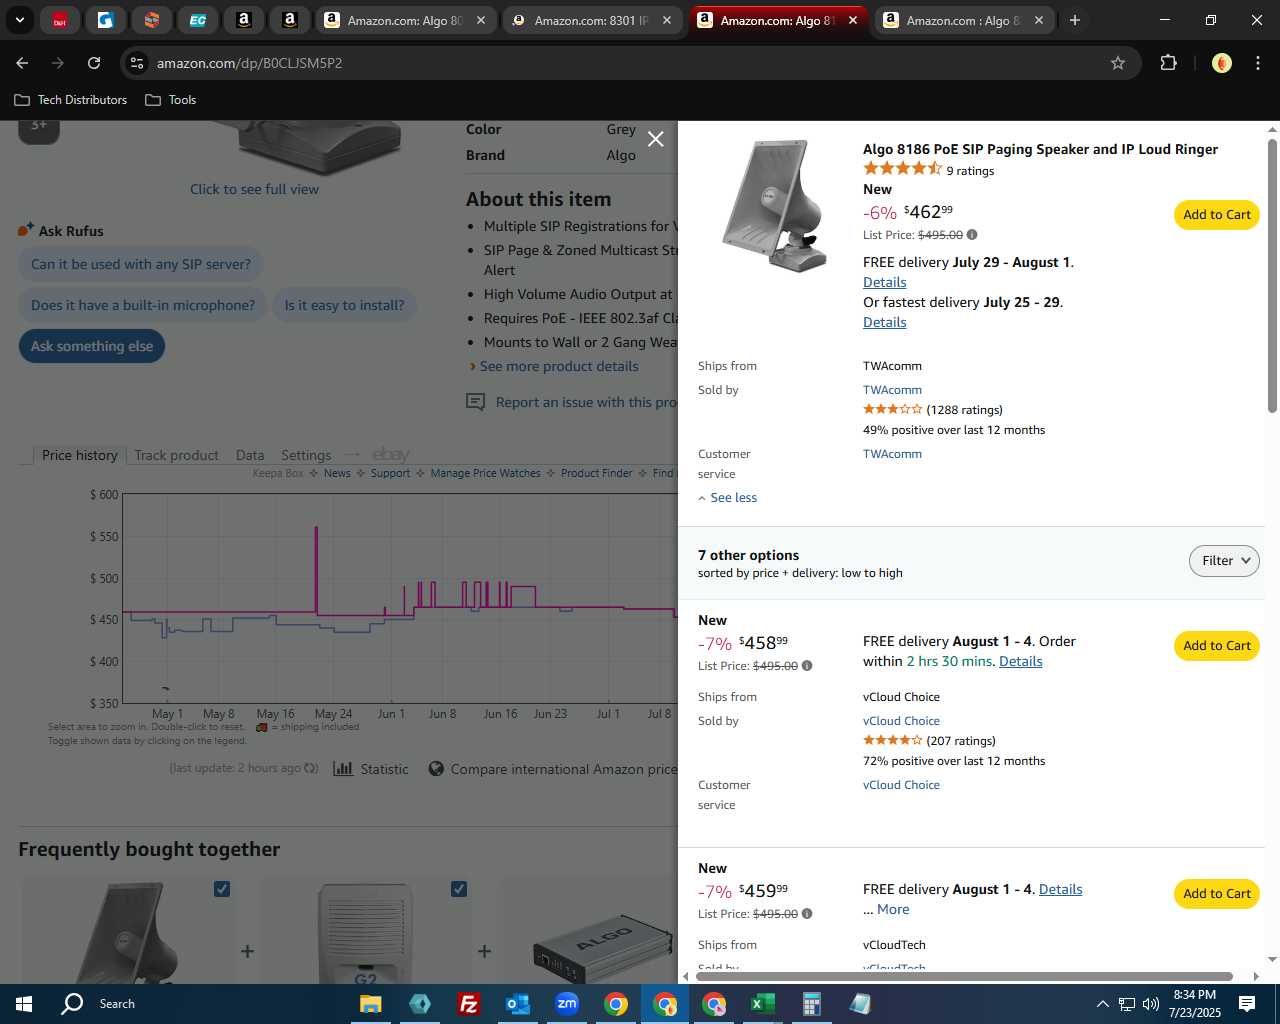The height and width of the screenshot is (1024, 1280).
Task: Reload the page with the refresh icon
Action: pos(94,63)
